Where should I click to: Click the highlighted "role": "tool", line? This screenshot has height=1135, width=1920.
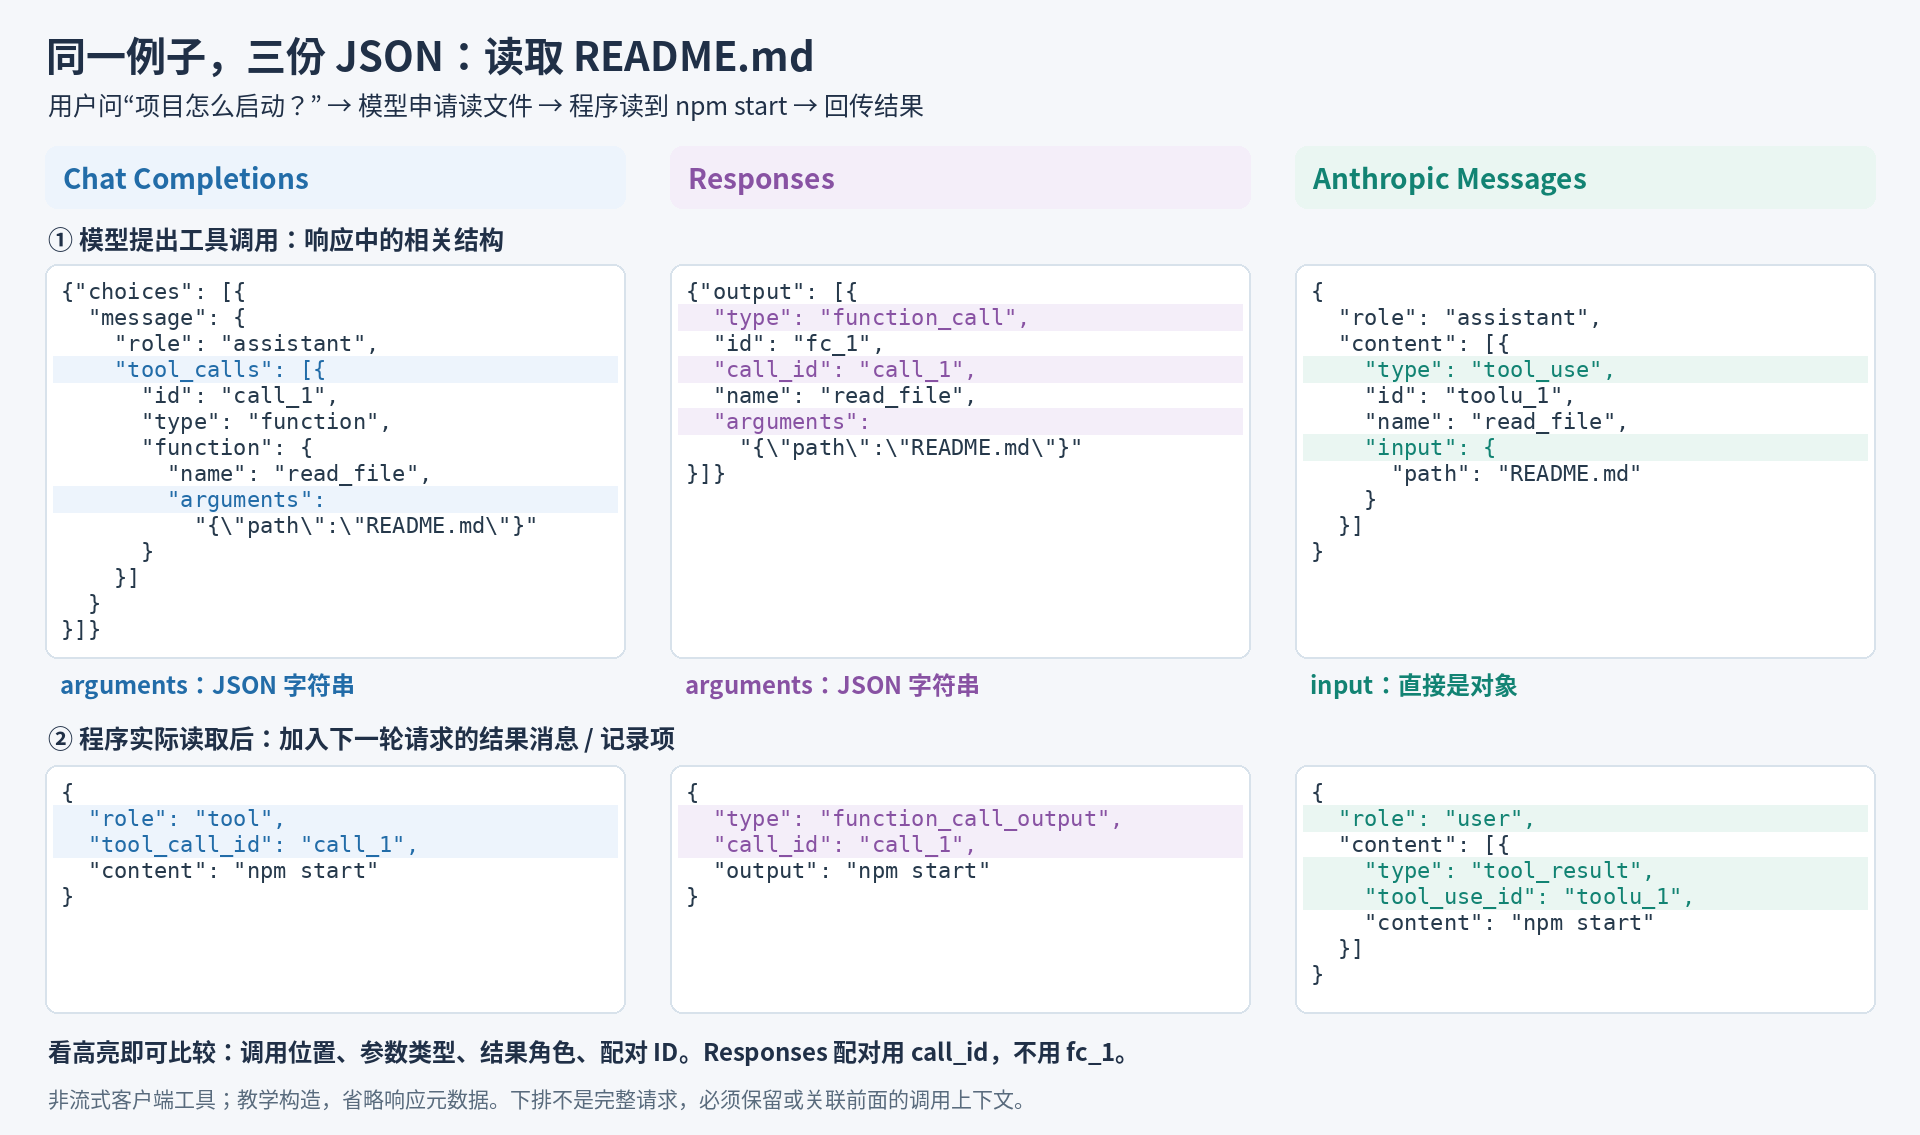(335, 819)
